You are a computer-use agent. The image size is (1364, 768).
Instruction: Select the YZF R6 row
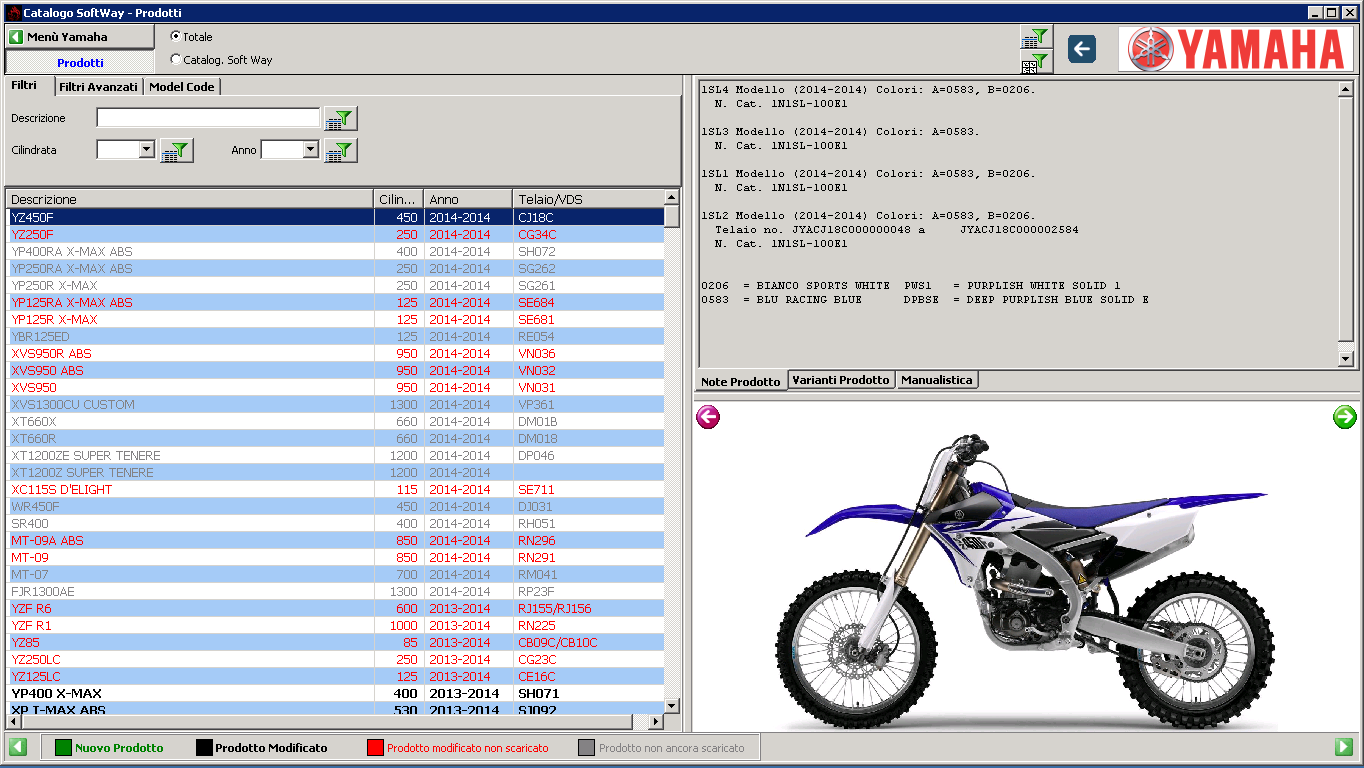tap(335, 608)
